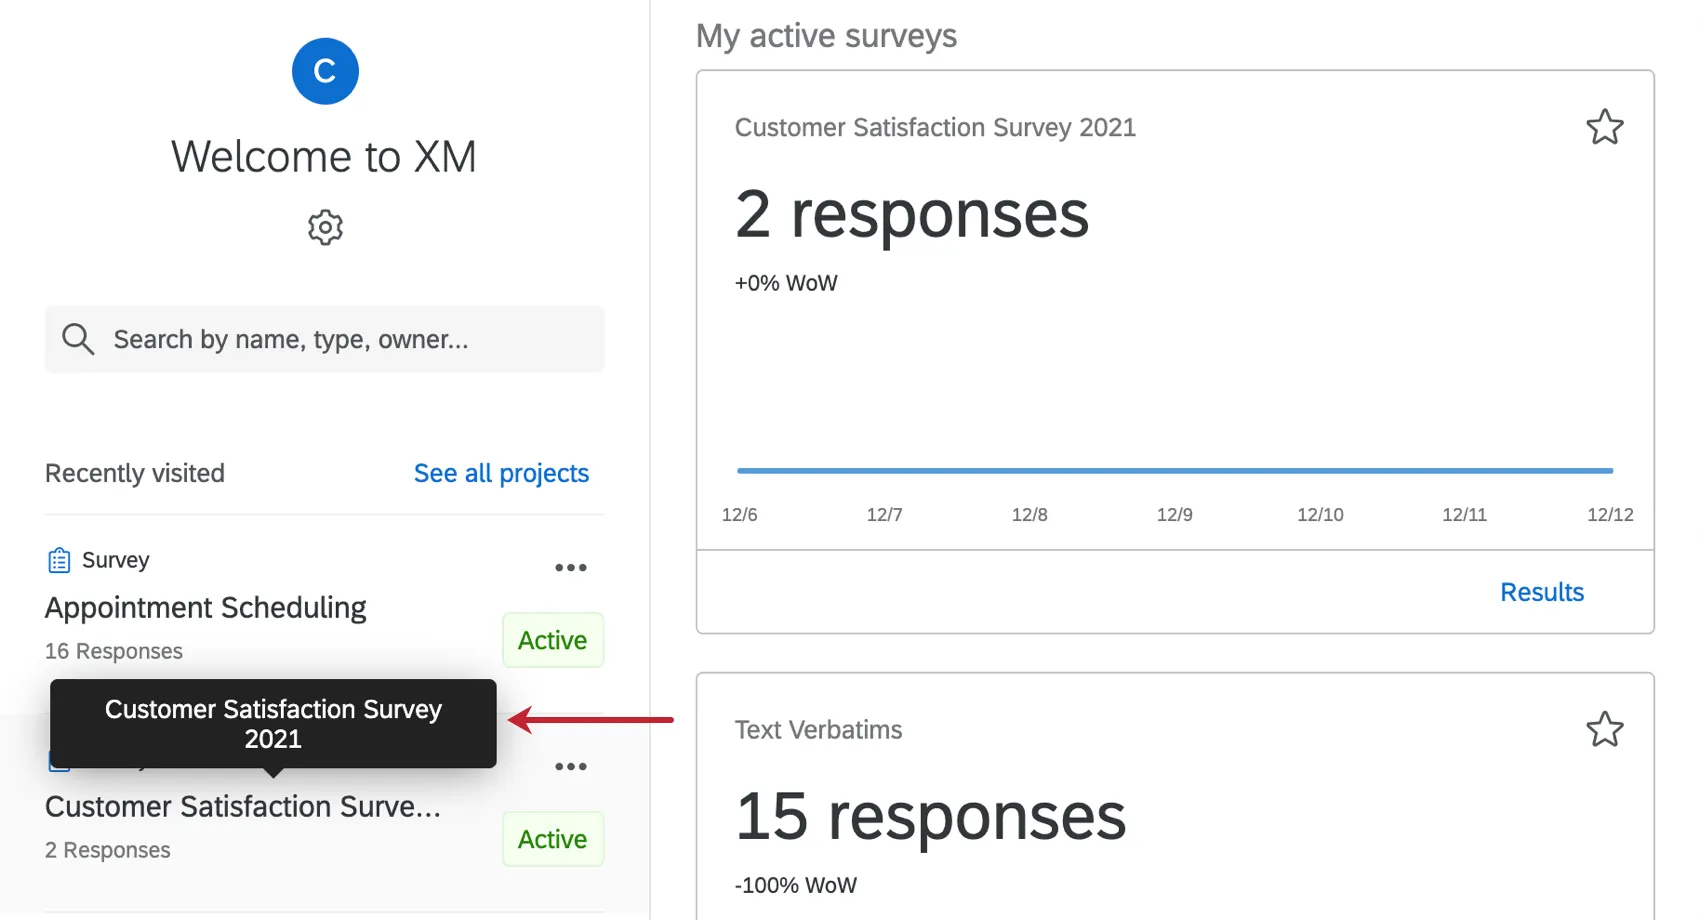Viewport: 1700px width, 920px height.
Task: Click the Text Verbatims card title
Action: (818, 730)
